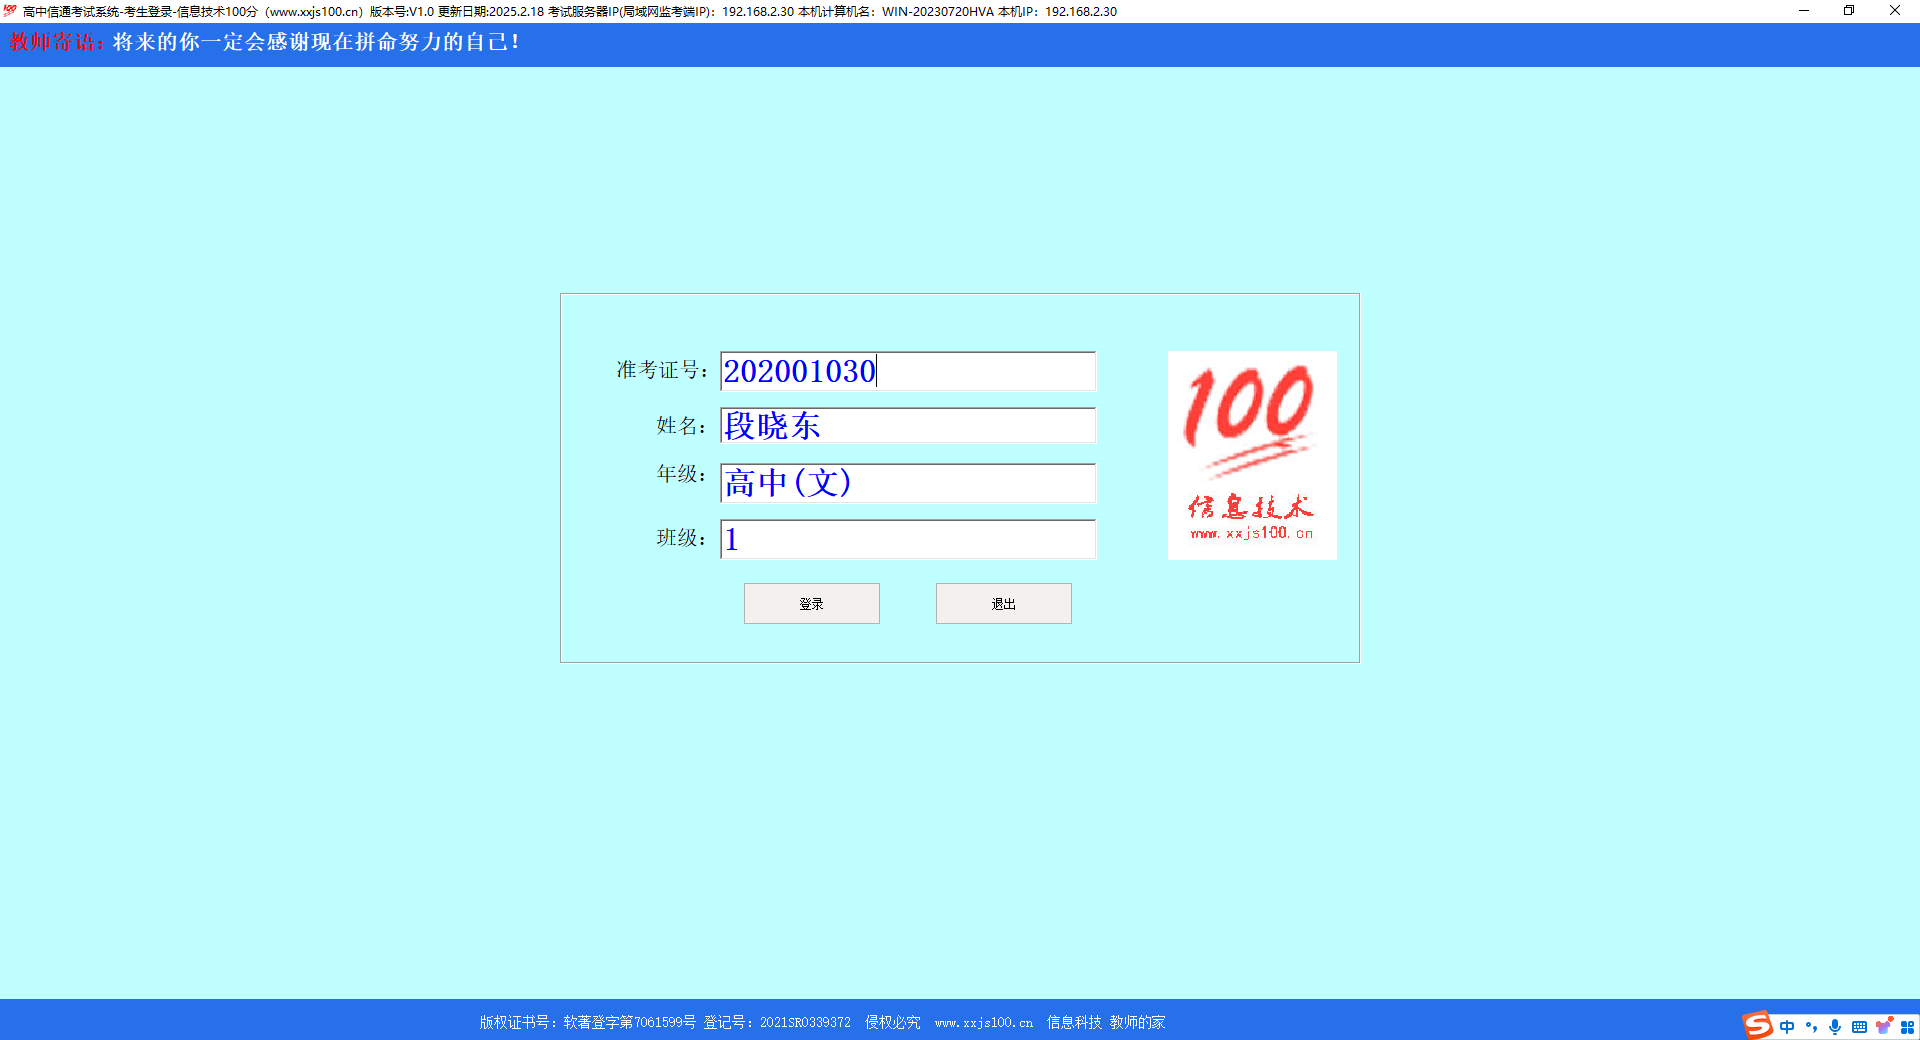Open the Sogou toolbox grid icon

[x=1907, y=1027]
